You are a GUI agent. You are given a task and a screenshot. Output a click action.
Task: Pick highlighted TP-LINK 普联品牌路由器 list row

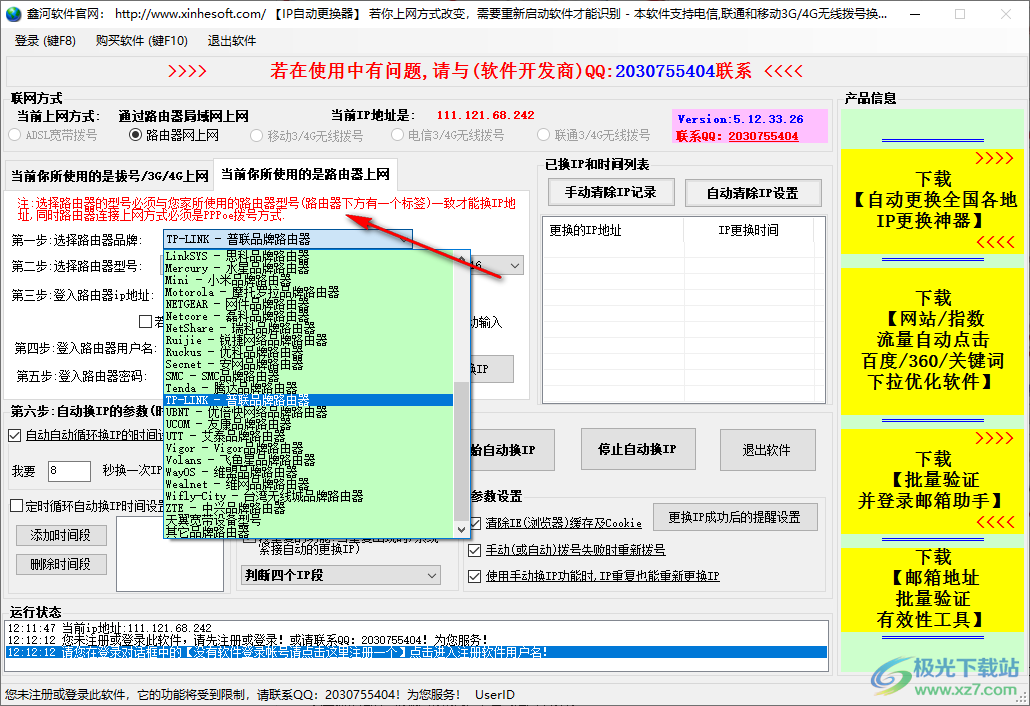[x=308, y=400]
